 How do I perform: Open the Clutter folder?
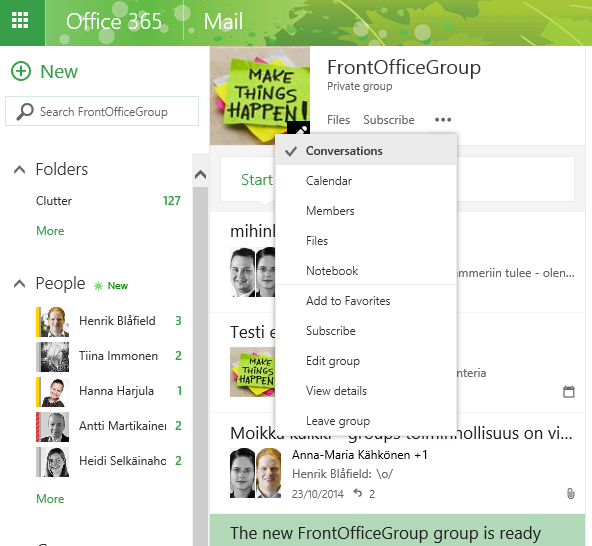click(x=54, y=201)
